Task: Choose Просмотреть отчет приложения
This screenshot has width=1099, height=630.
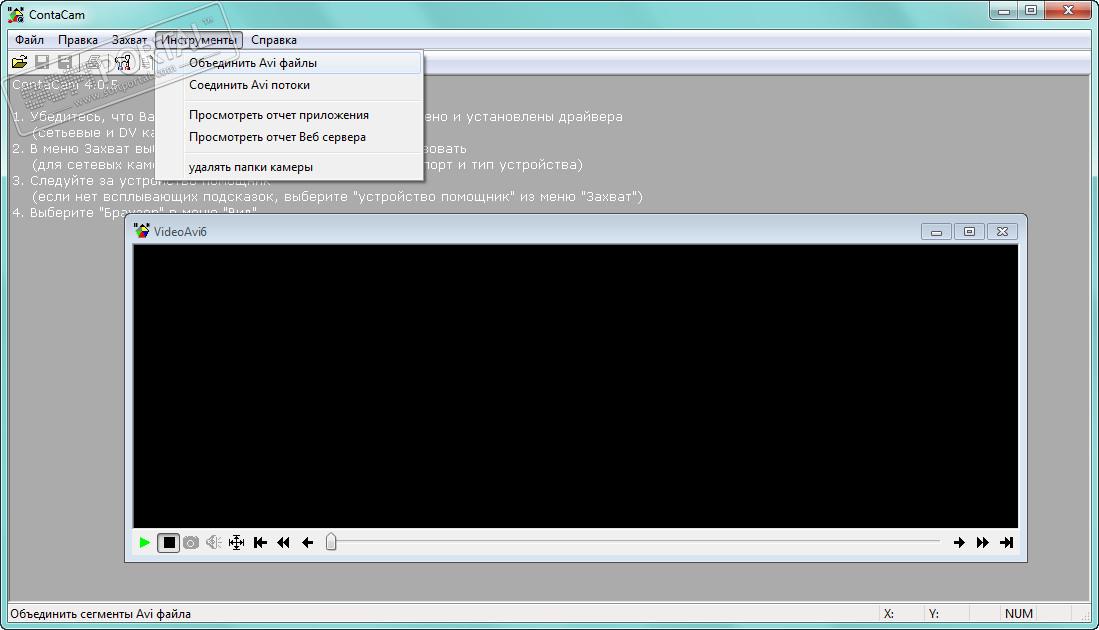Action: (x=289, y=115)
